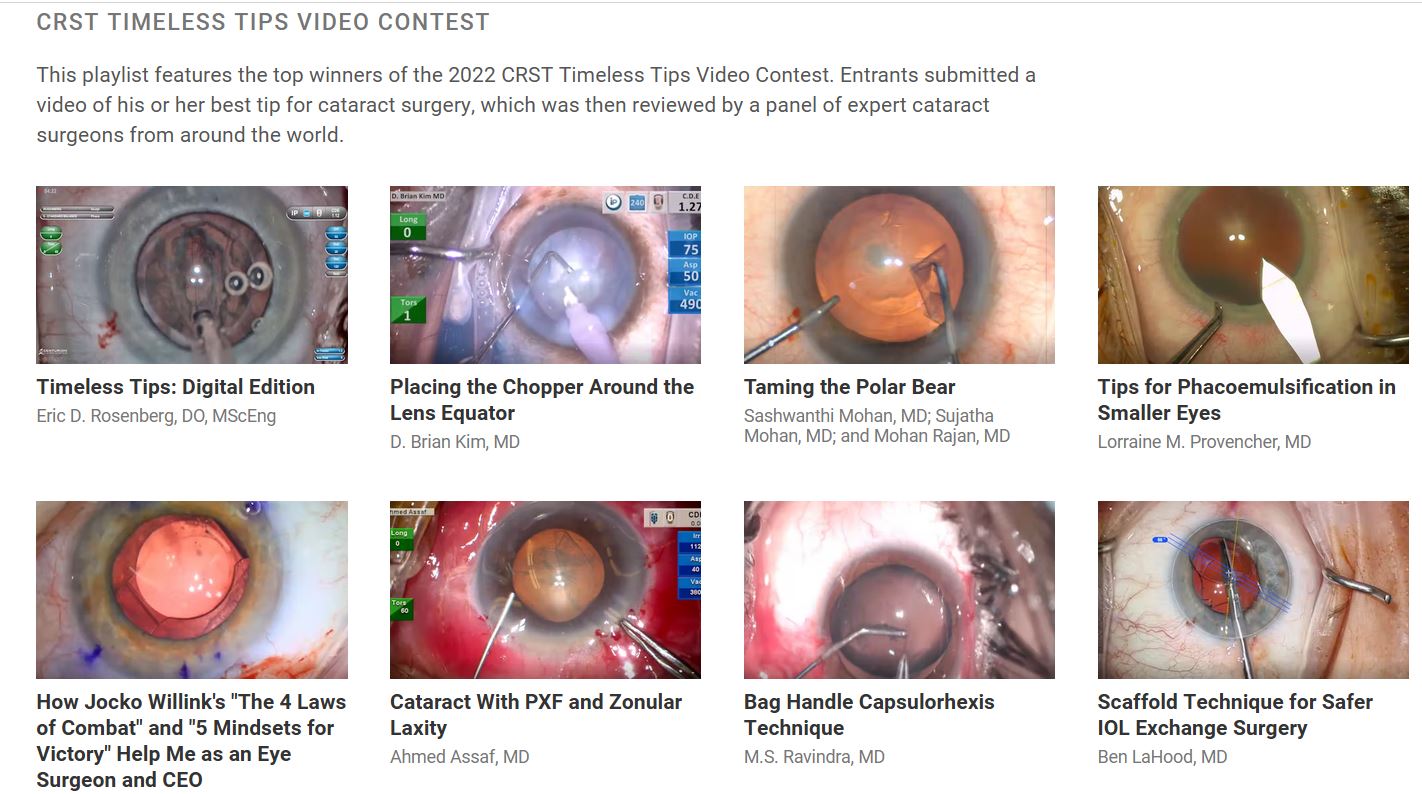Click the Timeless Tips: Digital Edition title
Image resolution: width=1422 pixels, height=794 pixels.
pyautogui.click(x=176, y=387)
